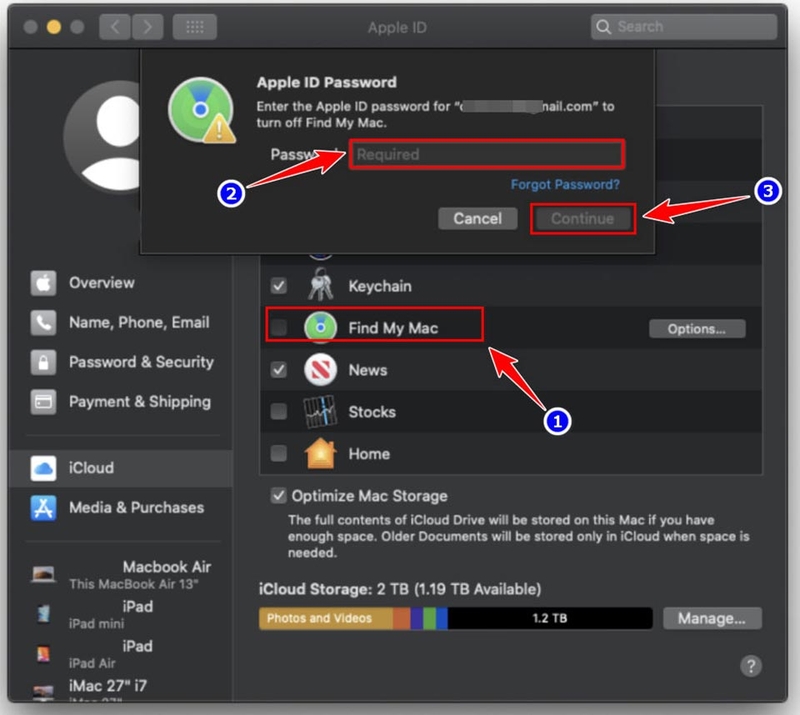Viewport: 800px width, 715px height.
Task: Click the Photos and Videos storage segment
Action: point(326,618)
